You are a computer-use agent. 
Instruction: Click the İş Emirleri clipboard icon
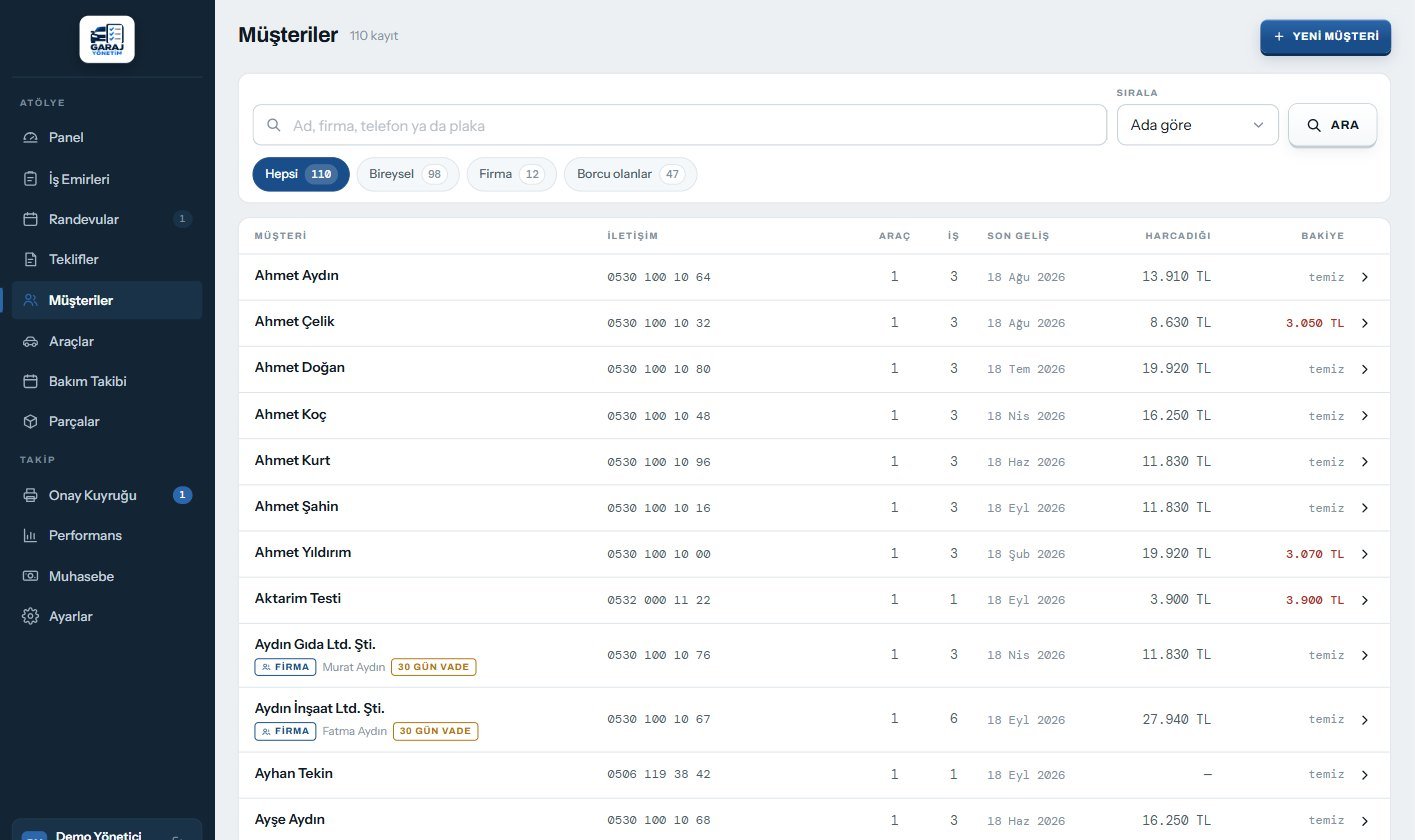(x=30, y=179)
